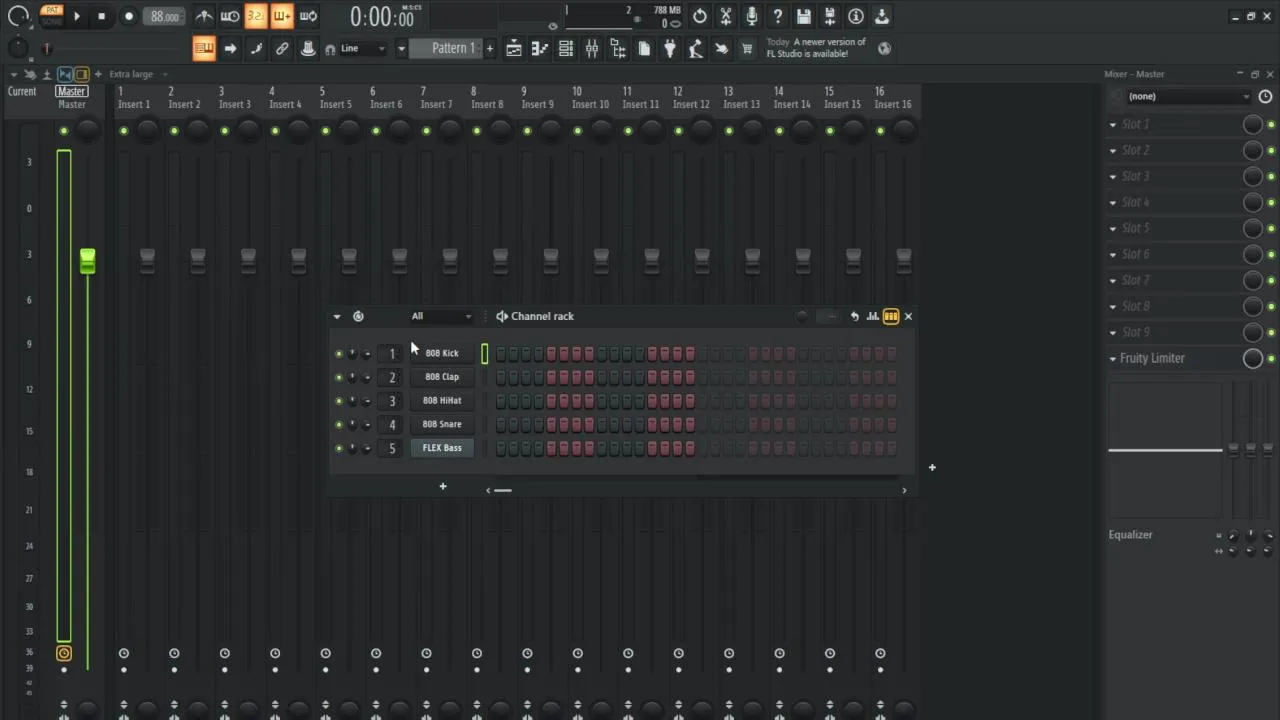Expand Slot 5 effect dropdown in mixer
1280x720 pixels.
pos(1113,228)
